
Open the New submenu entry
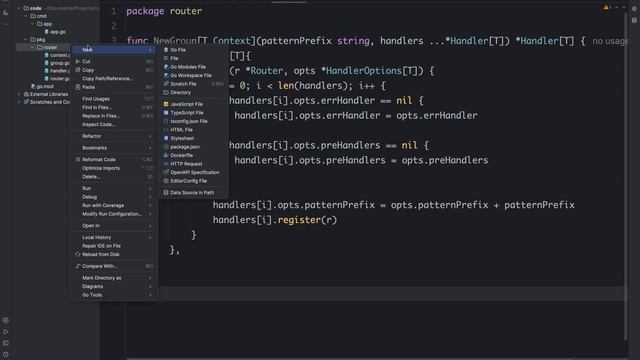pos(114,50)
